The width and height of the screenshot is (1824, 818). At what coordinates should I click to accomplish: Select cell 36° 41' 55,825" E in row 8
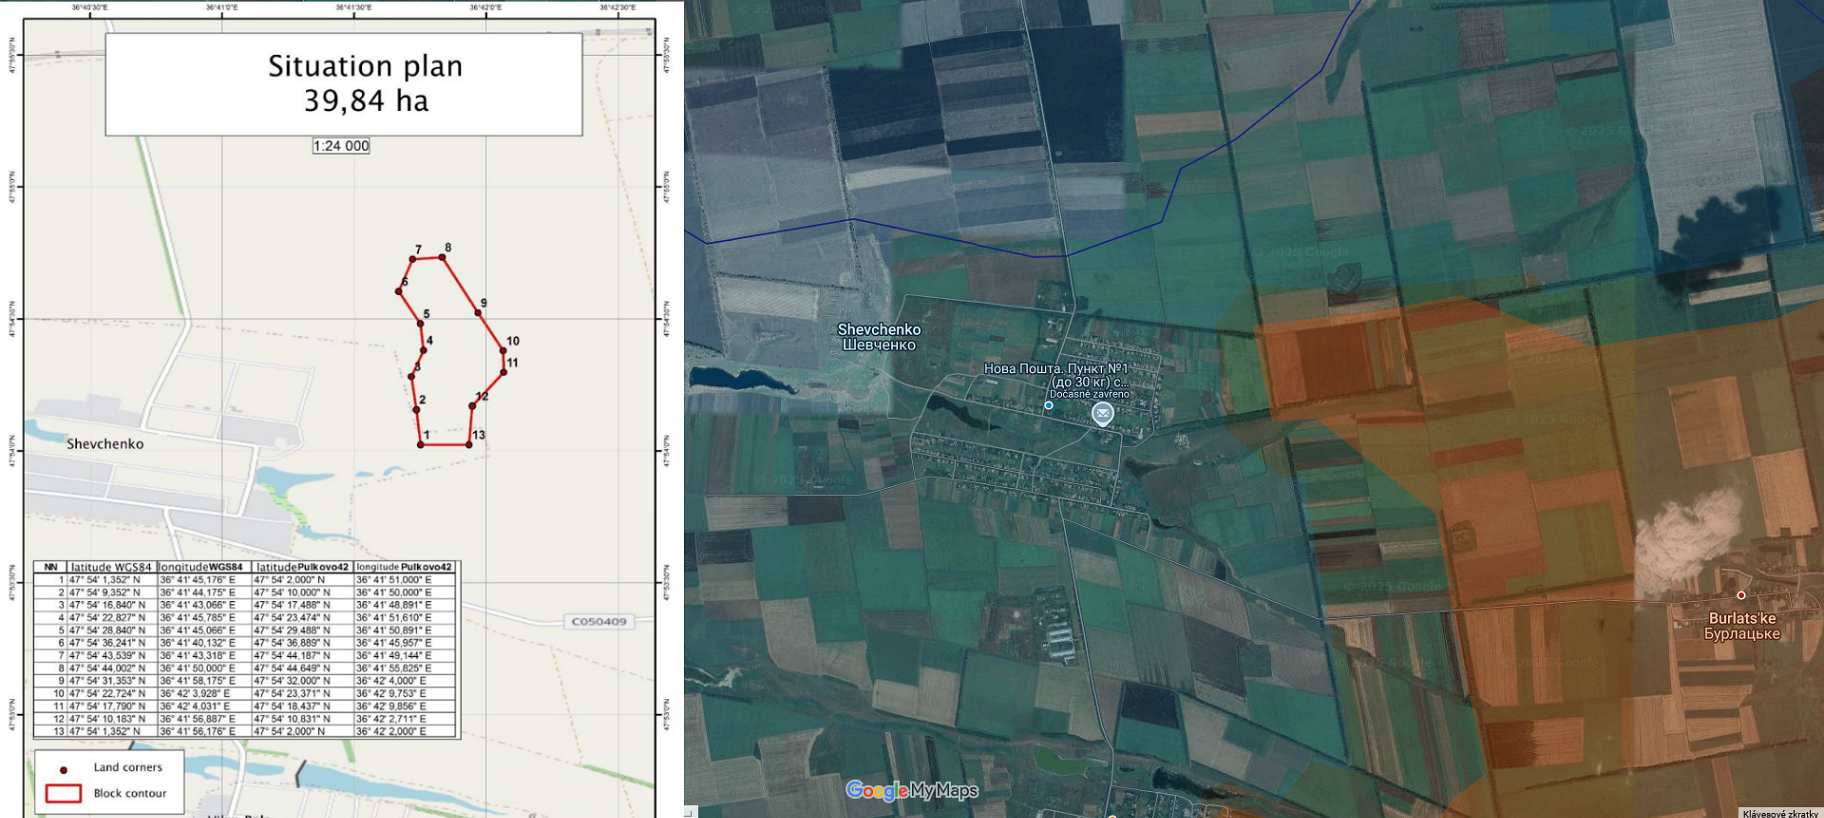(404, 668)
